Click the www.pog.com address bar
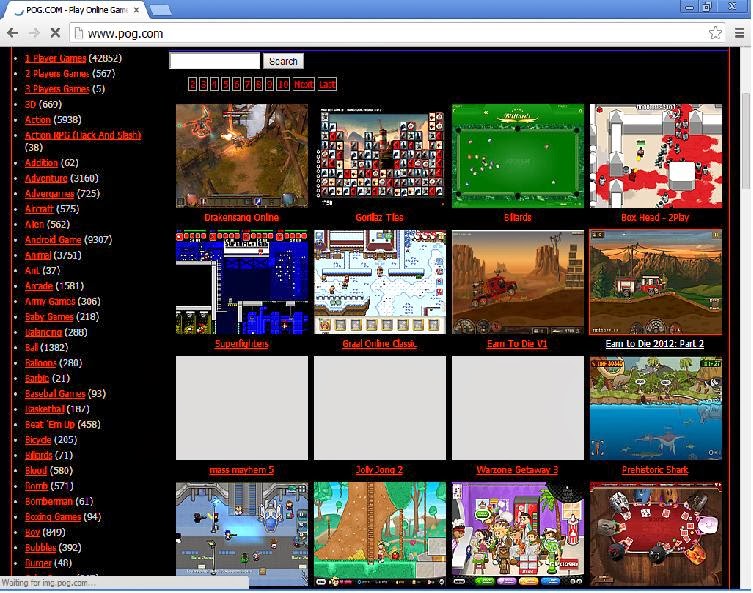Image resolution: width=753 pixels, height=593 pixels. tap(389, 33)
